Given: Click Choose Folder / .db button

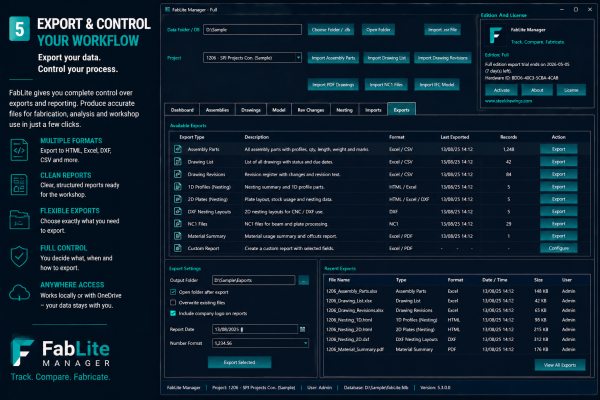Looking at the screenshot, I should [331, 29].
